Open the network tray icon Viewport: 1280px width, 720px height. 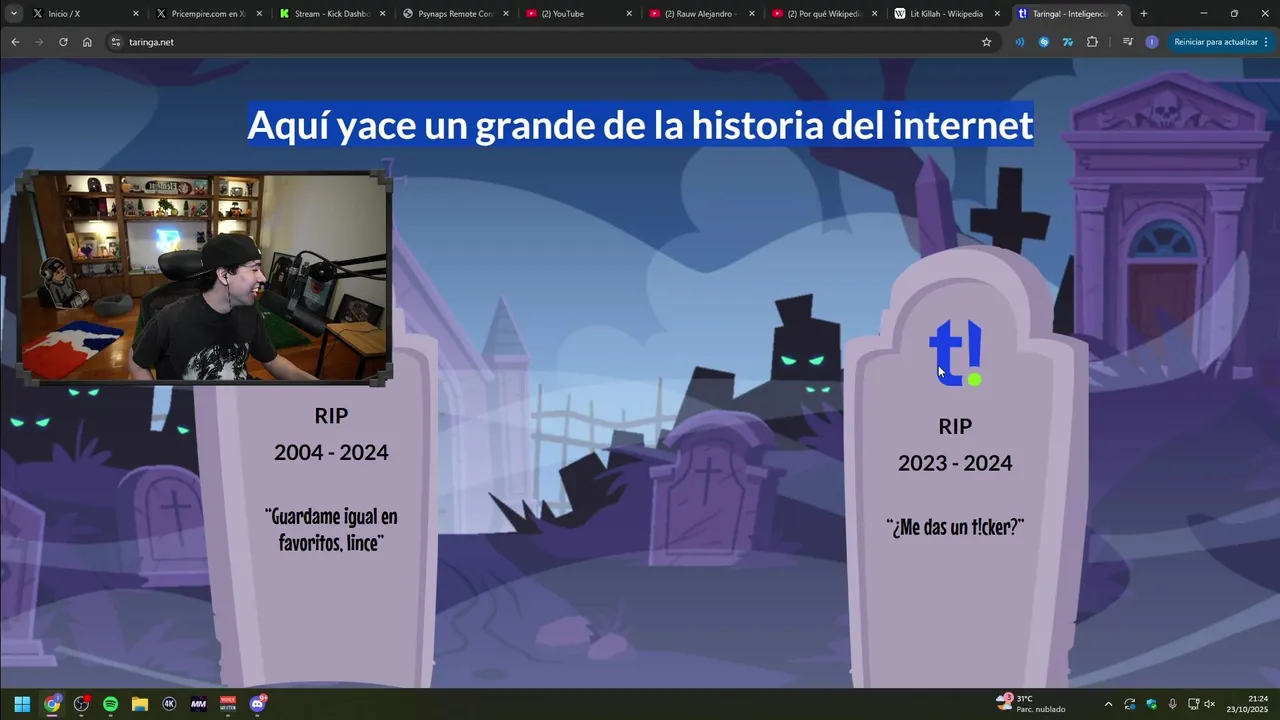(1193, 704)
